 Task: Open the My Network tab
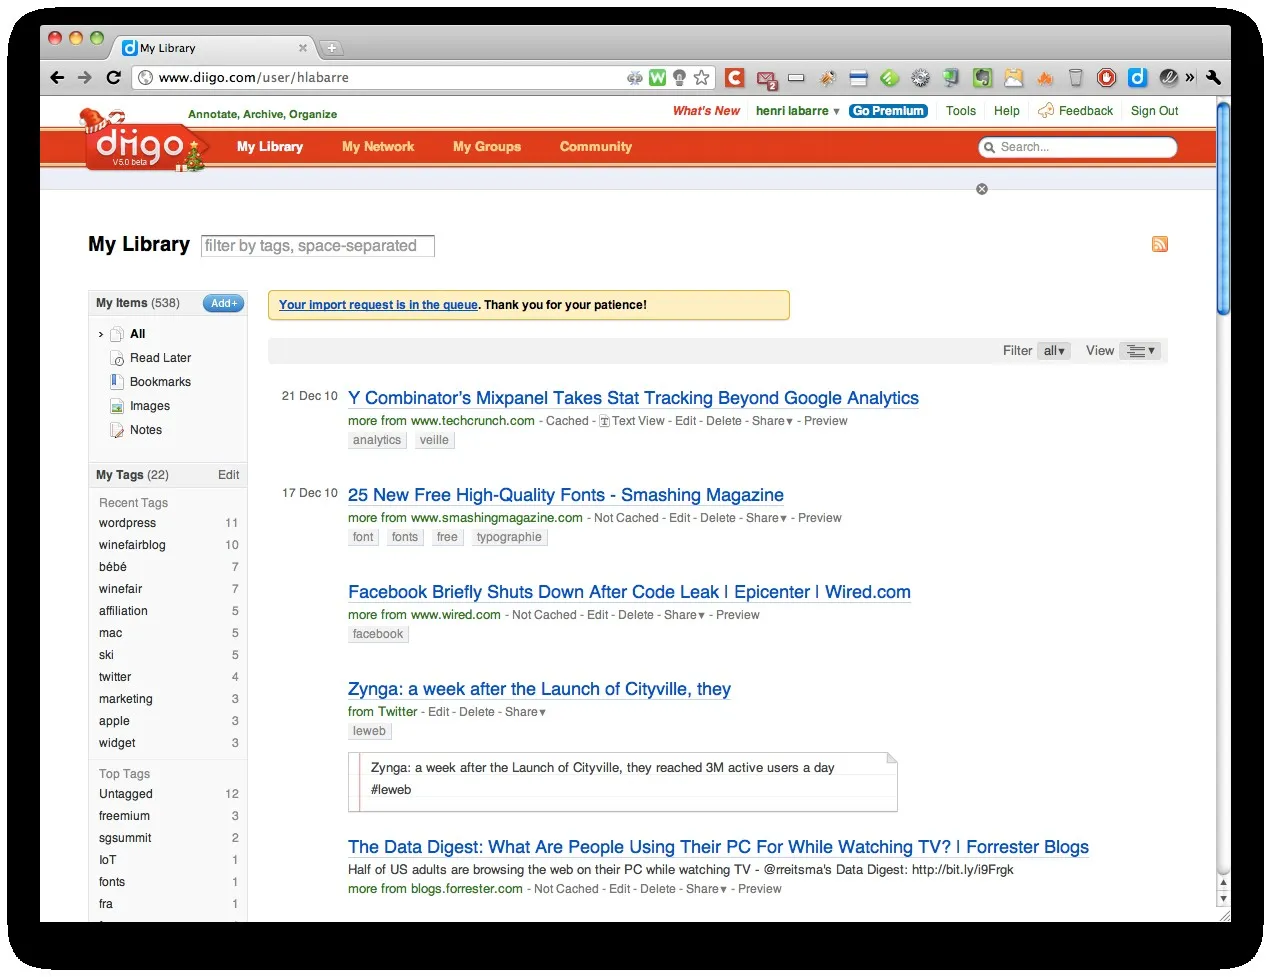click(x=378, y=146)
